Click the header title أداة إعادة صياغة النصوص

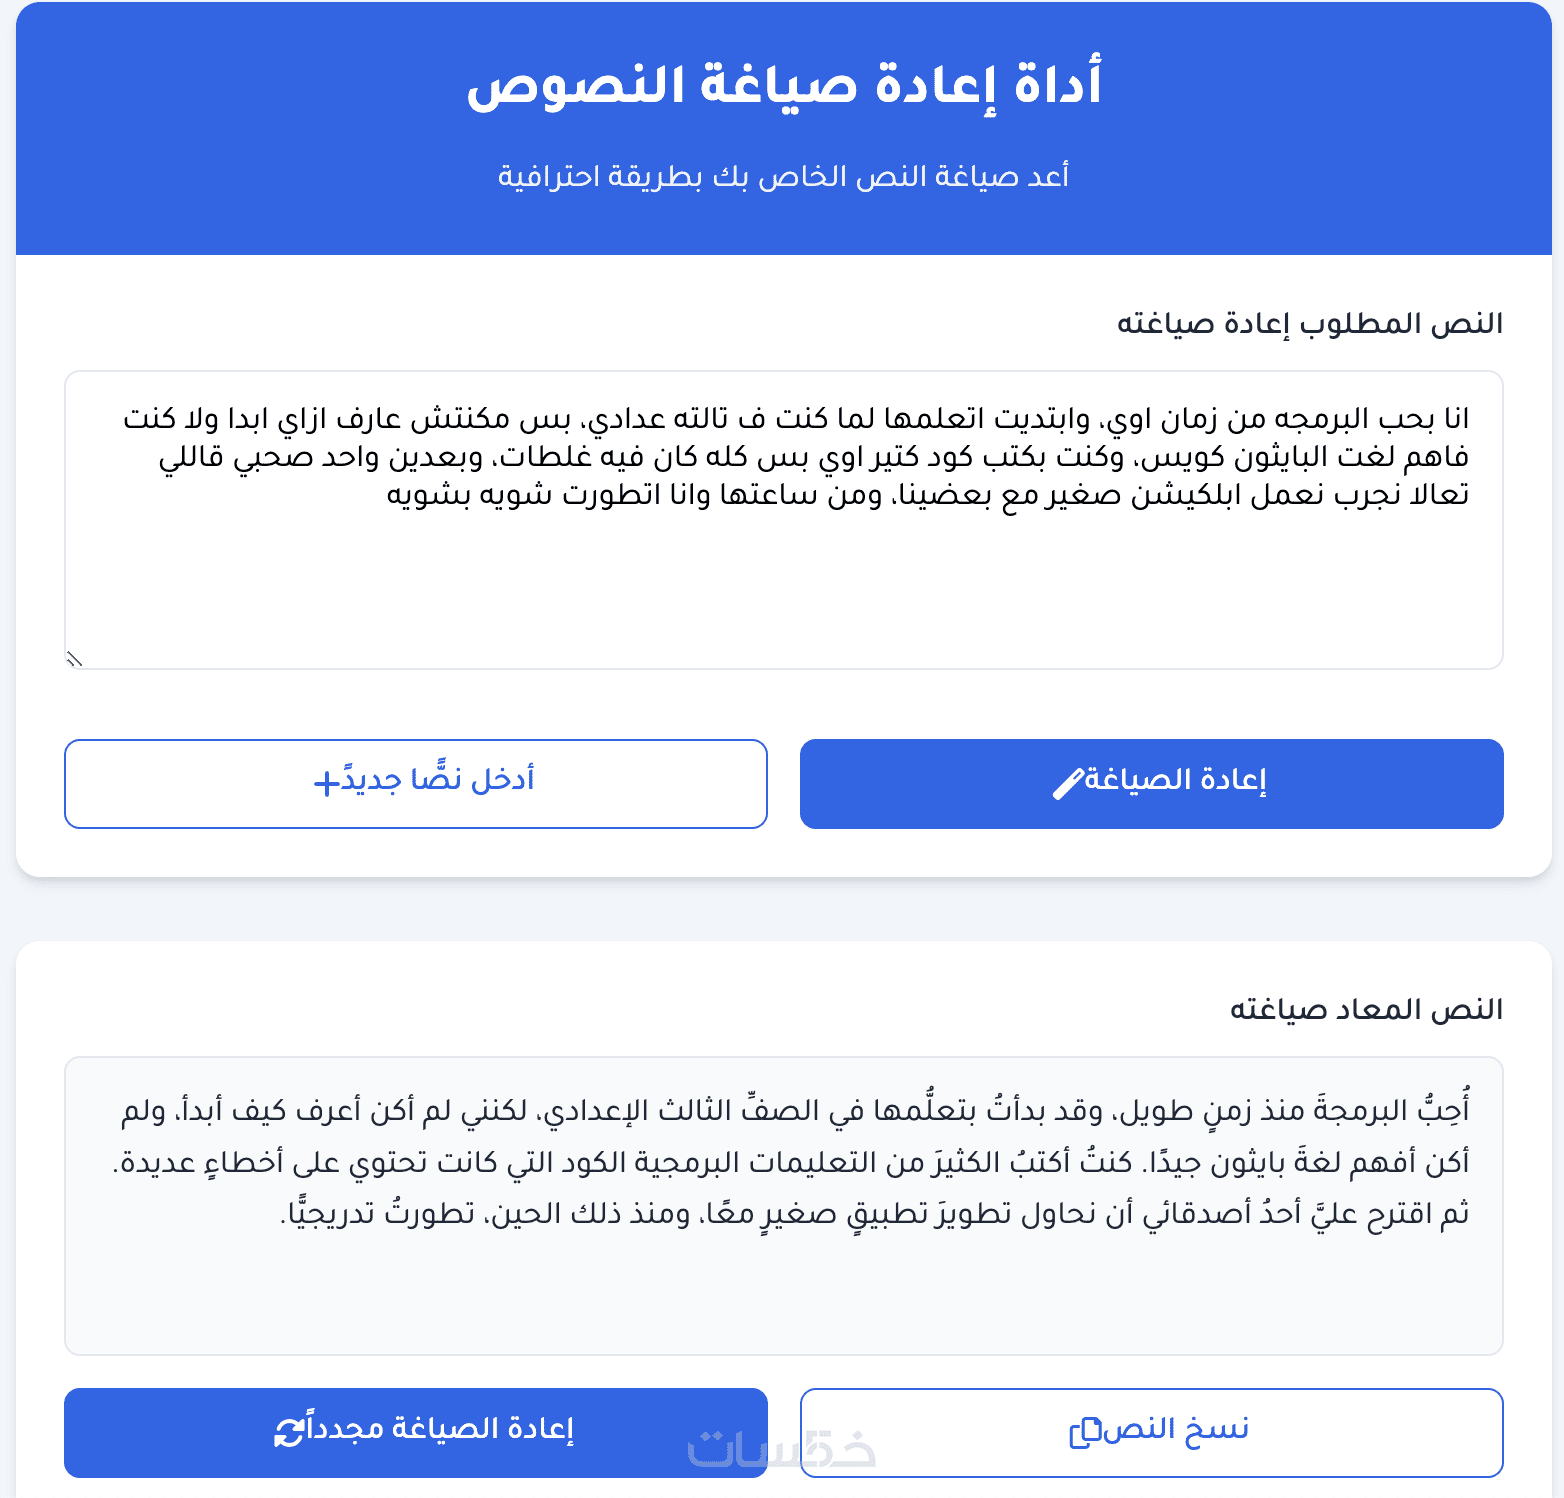pos(784,84)
